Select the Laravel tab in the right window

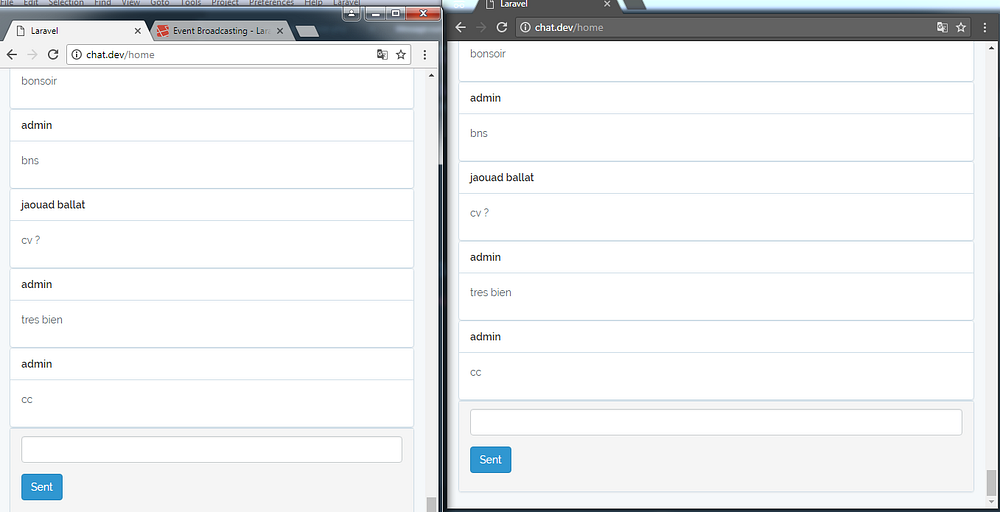(x=546, y=4)
